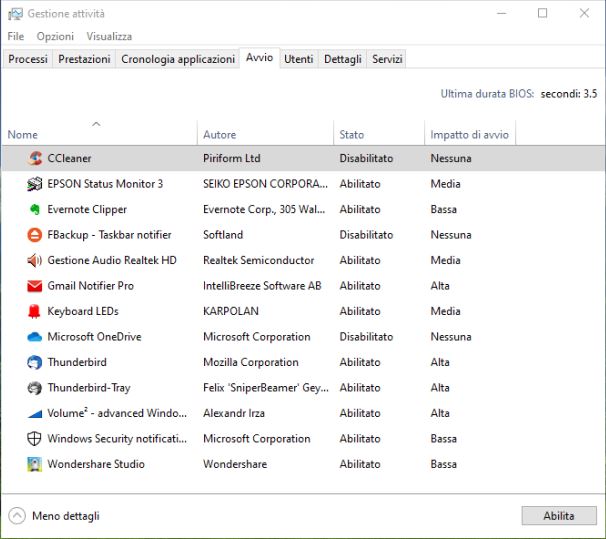Click the Wondershare Studio icon

point(34,464)
